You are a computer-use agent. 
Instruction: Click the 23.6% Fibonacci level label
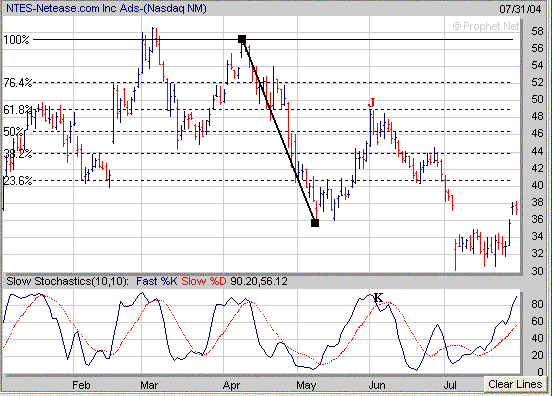coord(18,181)
